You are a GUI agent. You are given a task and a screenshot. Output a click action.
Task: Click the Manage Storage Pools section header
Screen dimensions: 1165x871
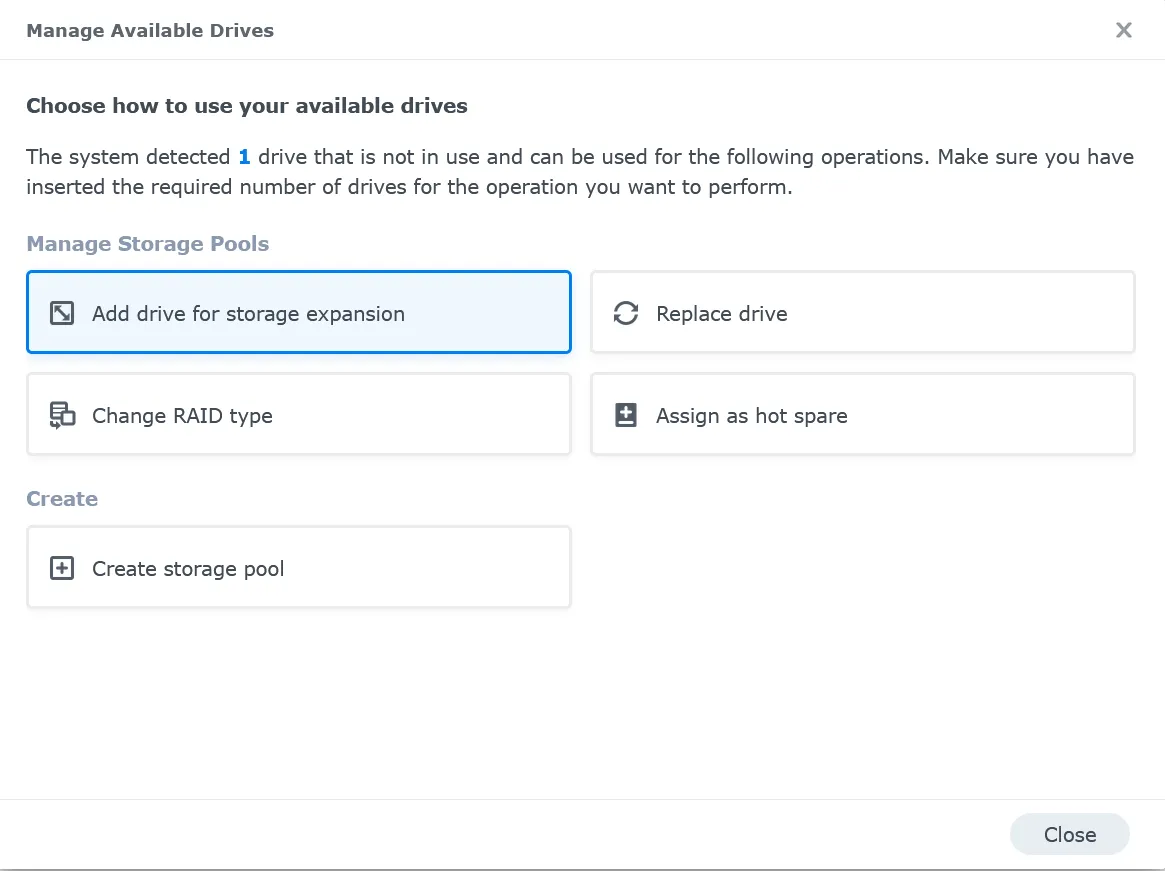click(147, 244)
